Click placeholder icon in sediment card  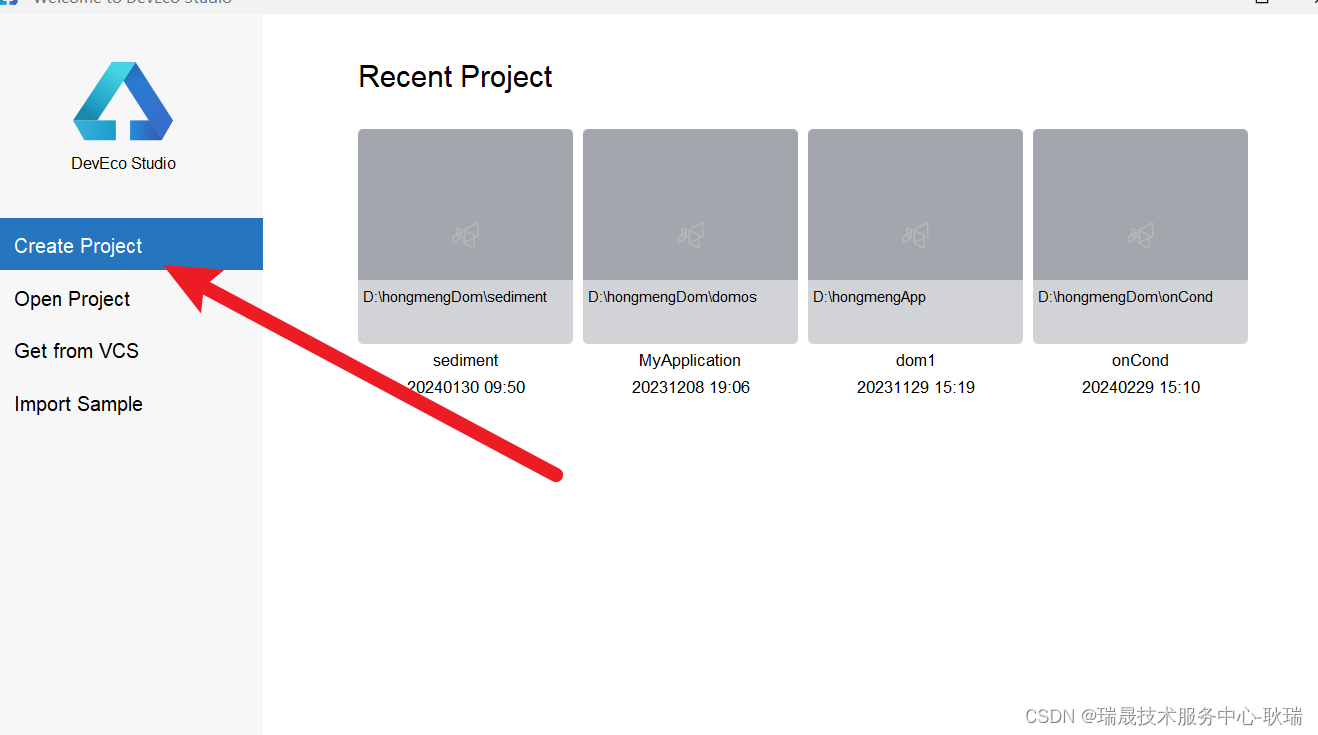465,235
